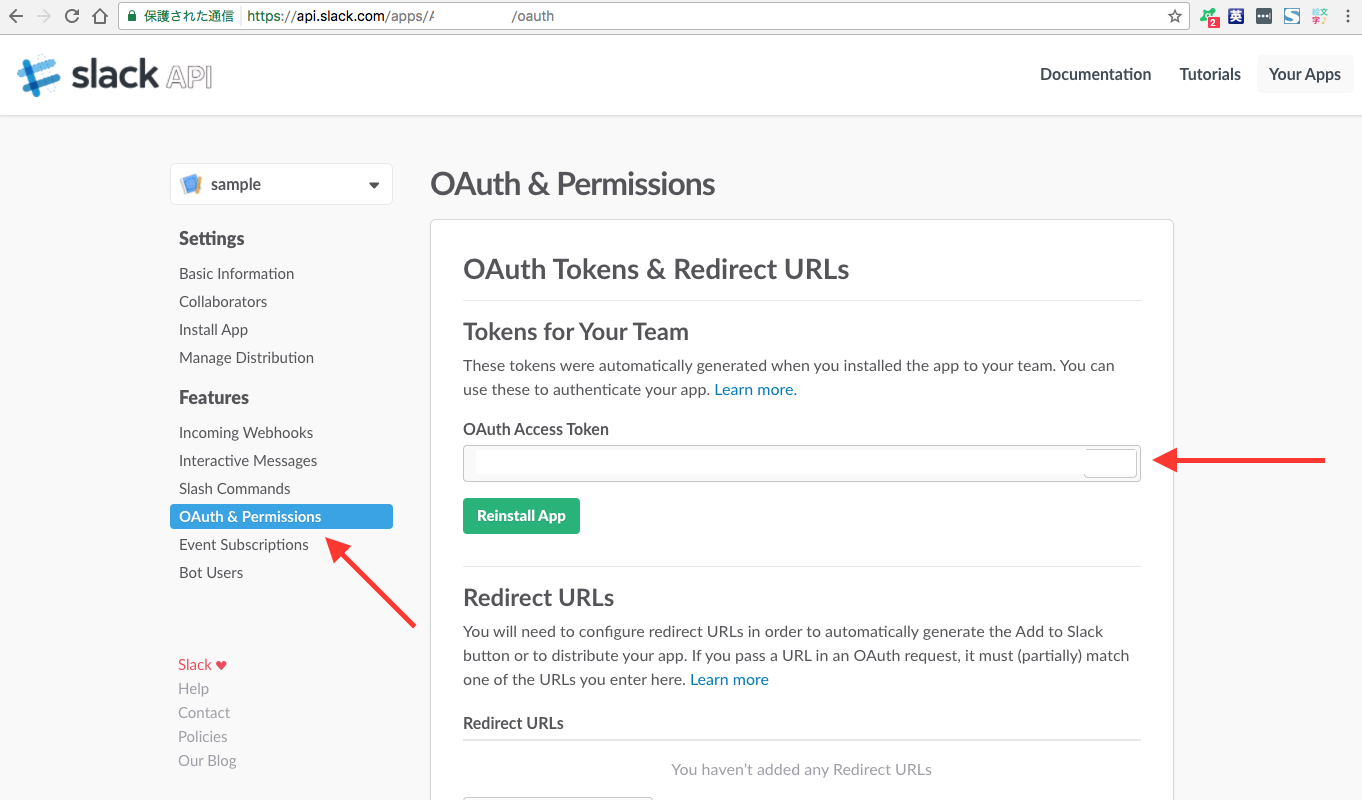Click the browser back arrow
Screen dimensions: 1362x800
click(x=15, y=16)
